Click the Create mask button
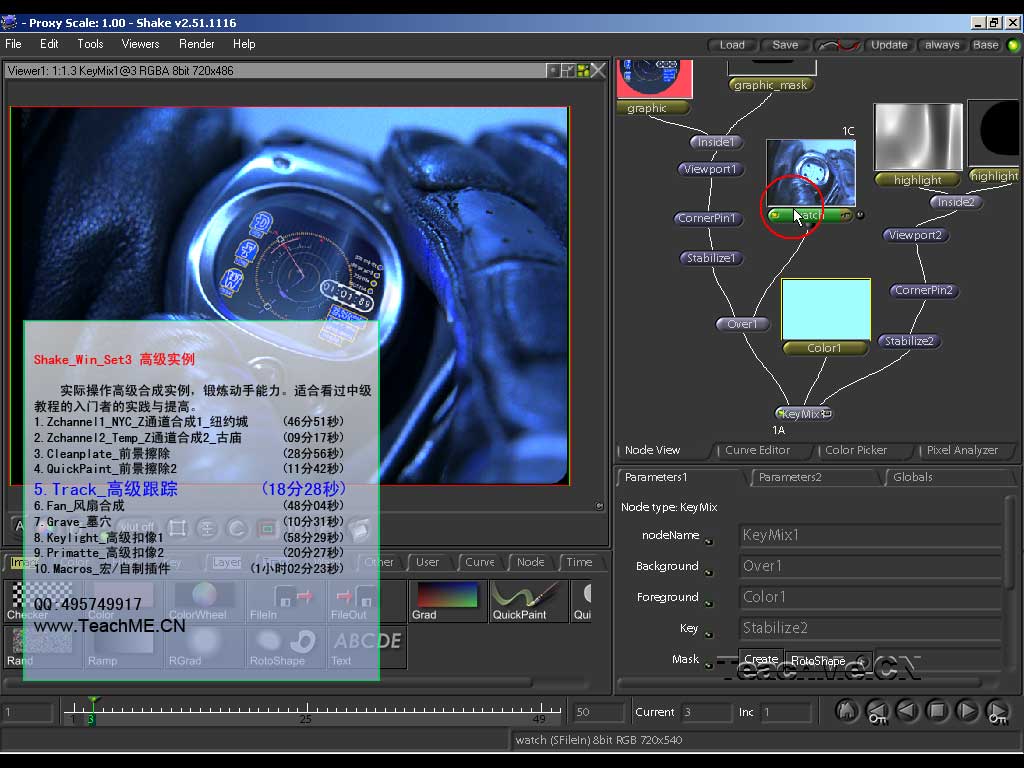Image resolution: width=1024 pixels, height=768 pixels. (761, 660)
